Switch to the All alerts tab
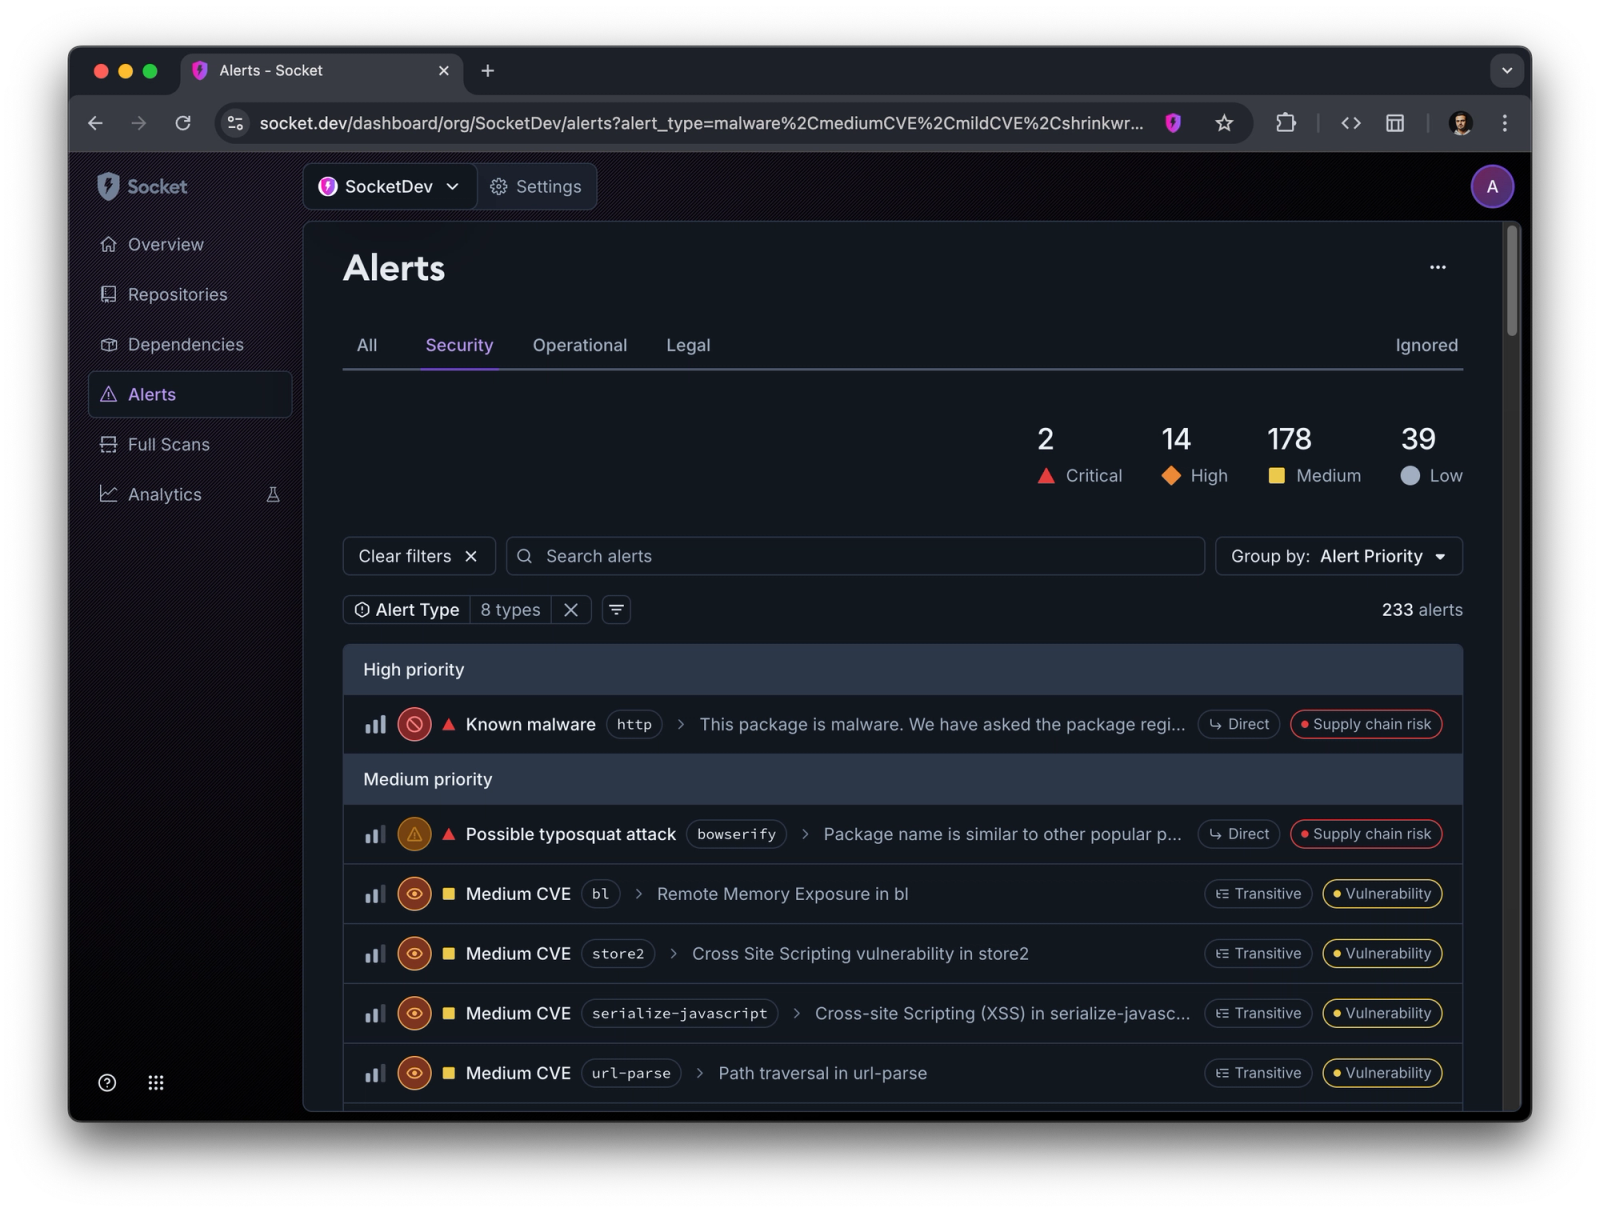The height and width of the screenshot is (1212, 1600). click(367, 345)
